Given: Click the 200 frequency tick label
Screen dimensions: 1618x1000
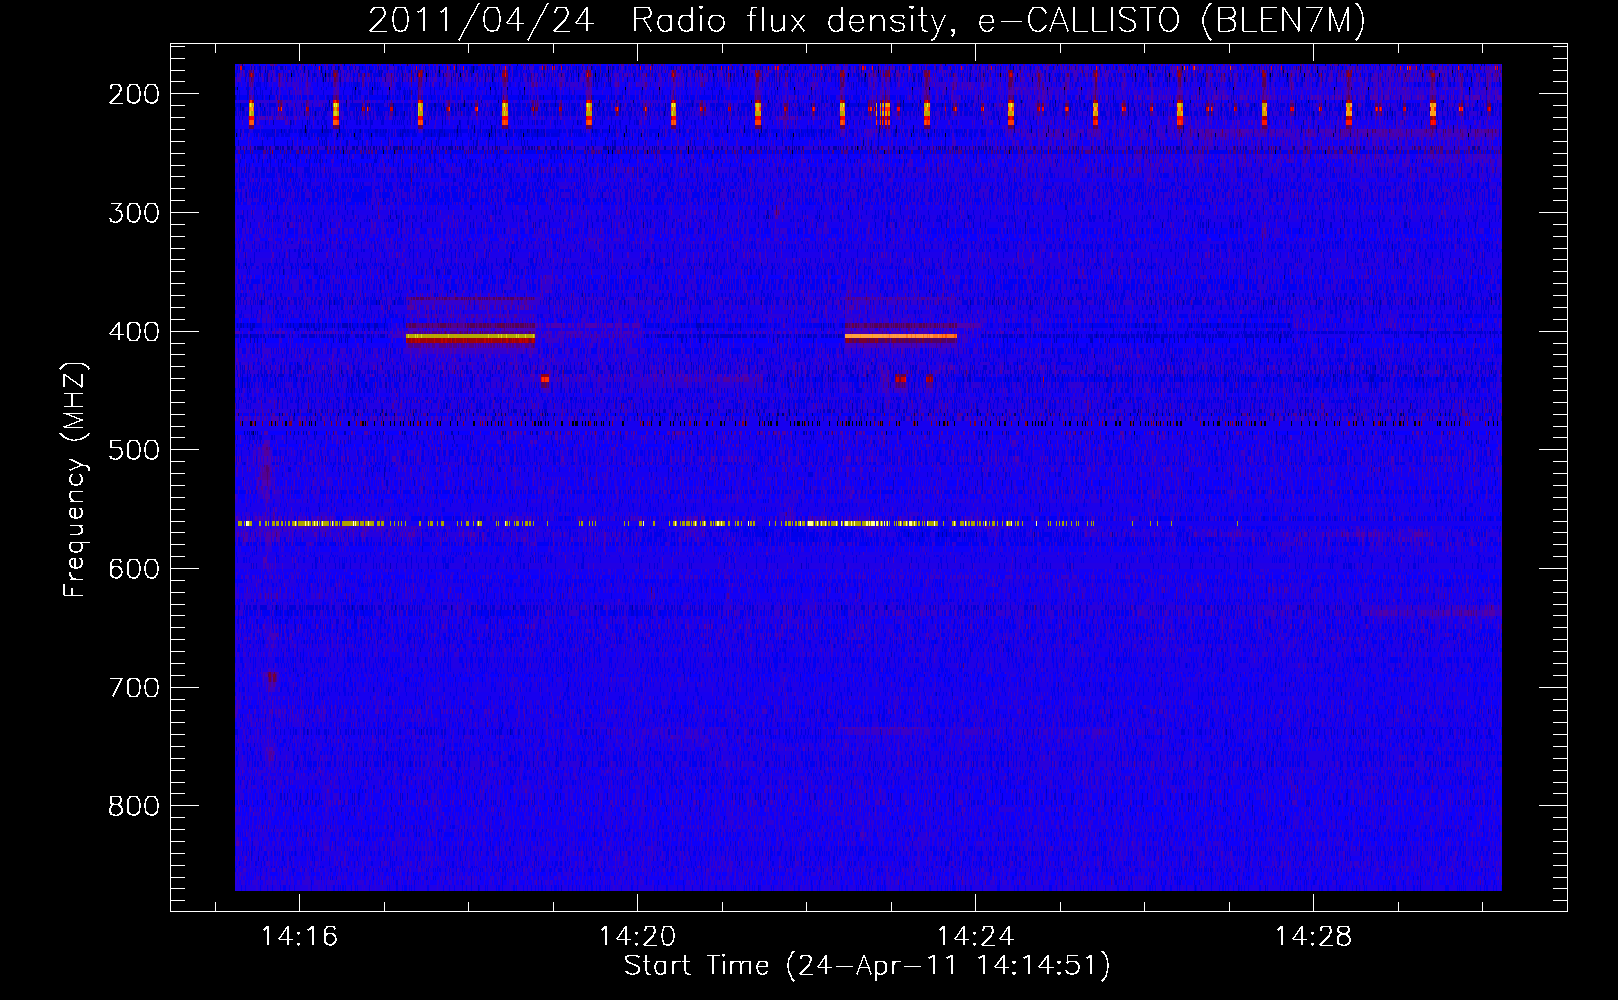Looking at the screenshot, I should coord(134,94).
